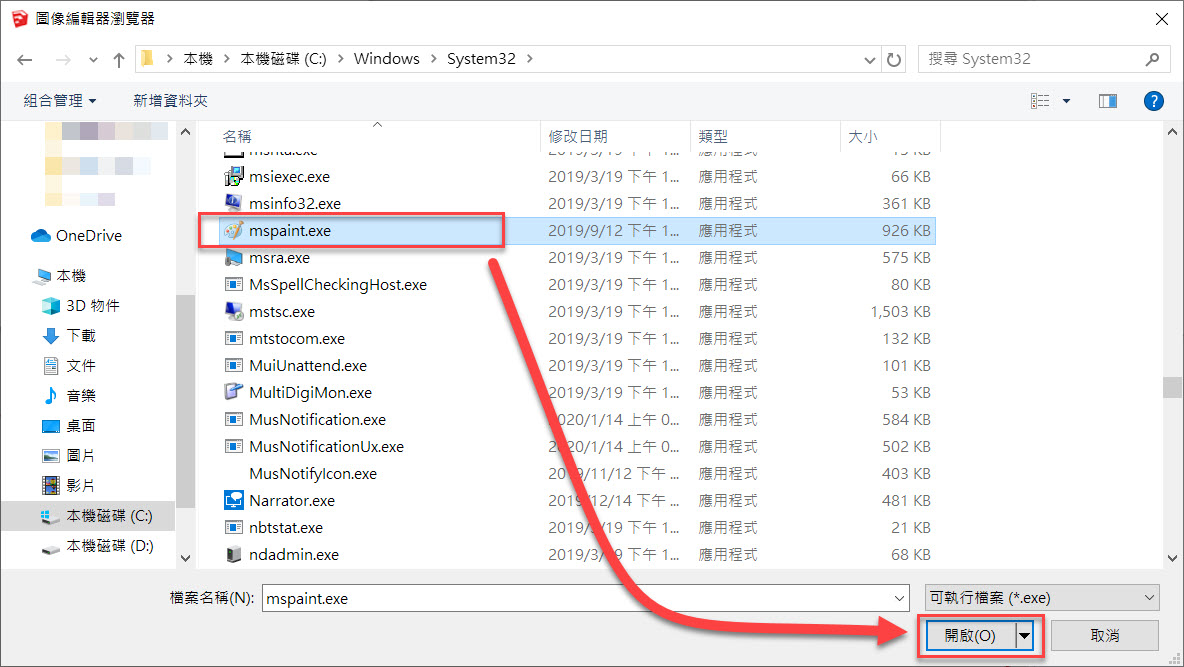The width and height of the screenshot is (1184, 667).
Task: Open 3D 物件 folder in sidebar
Action: tap(81, 306)
